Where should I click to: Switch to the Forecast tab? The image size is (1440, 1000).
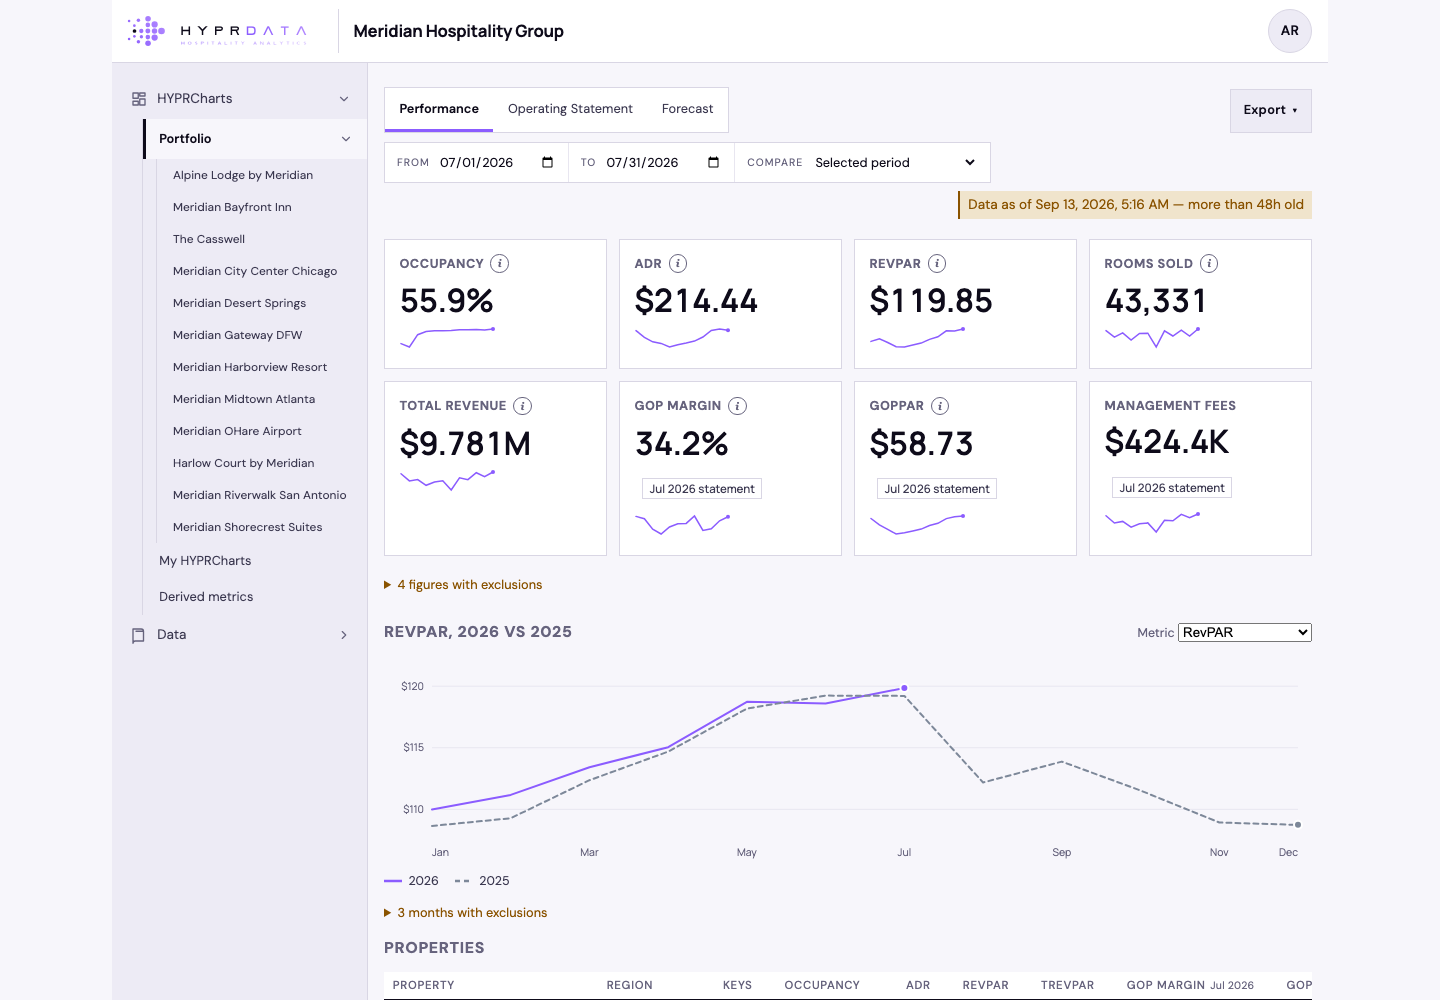(688, 109)
